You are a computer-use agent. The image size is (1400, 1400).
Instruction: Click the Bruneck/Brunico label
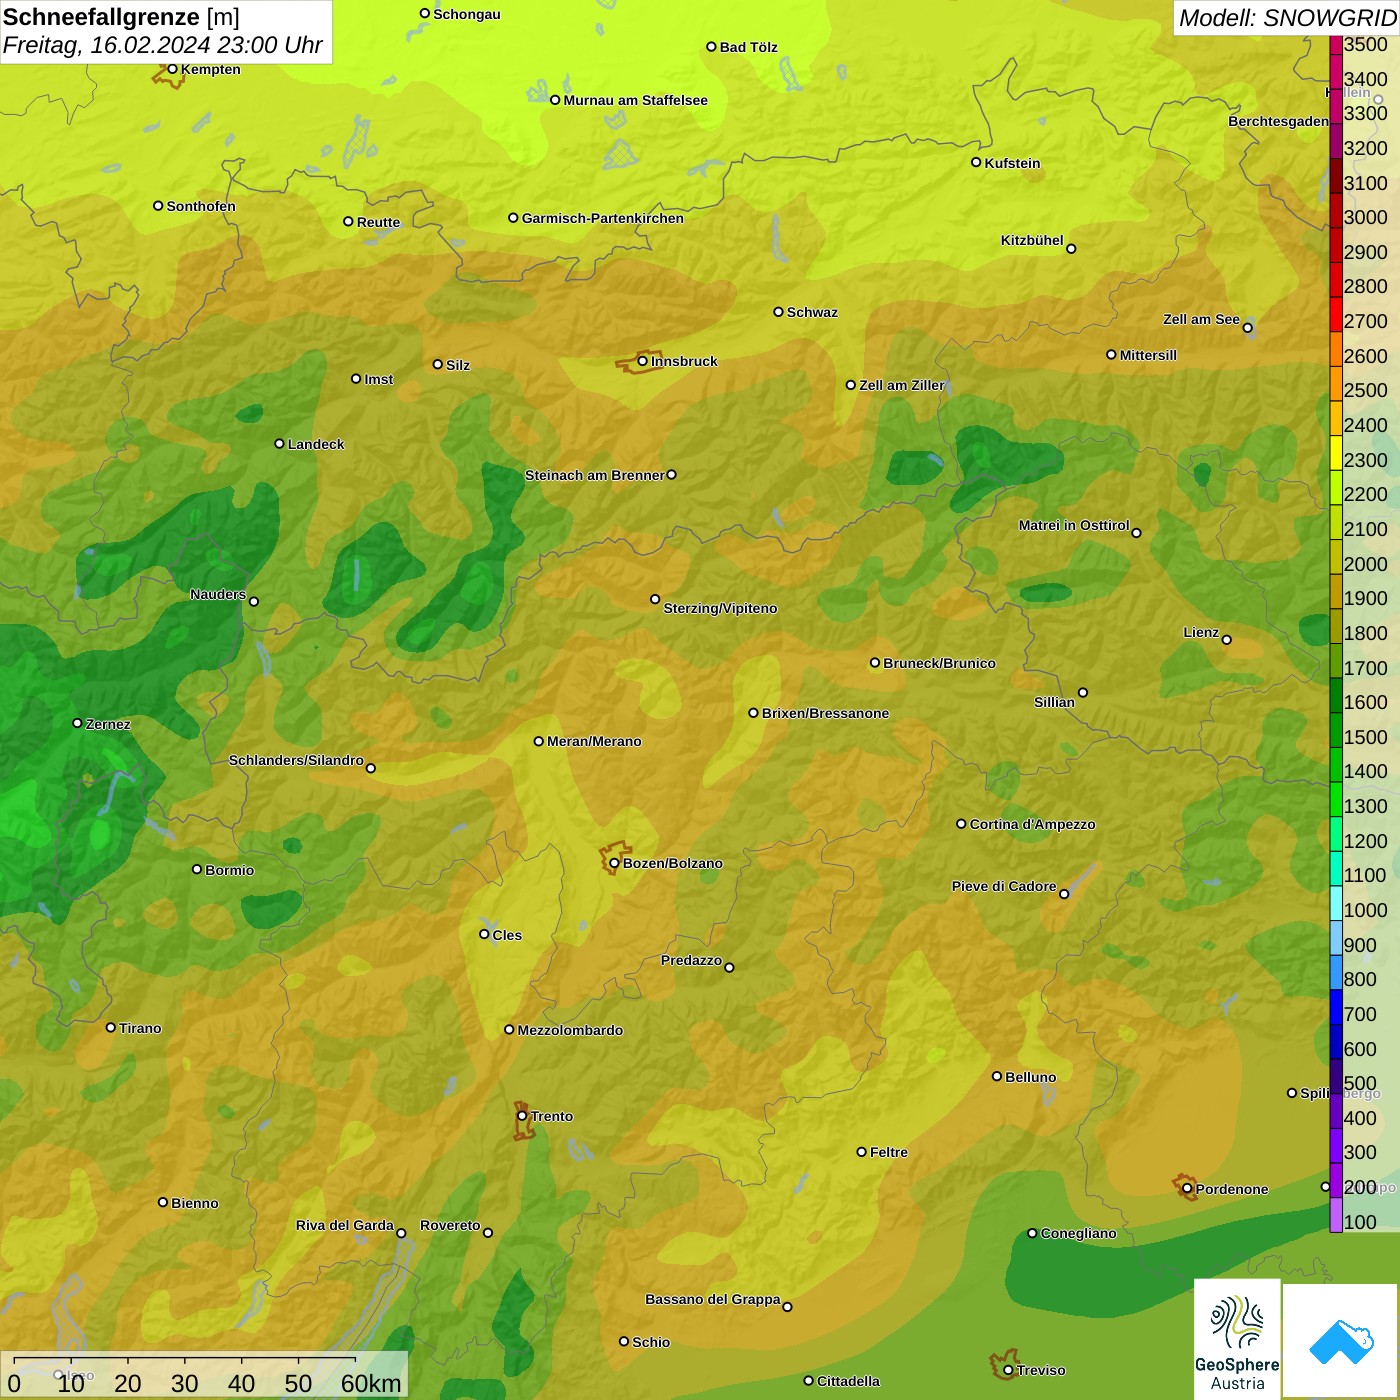(939, 663)
